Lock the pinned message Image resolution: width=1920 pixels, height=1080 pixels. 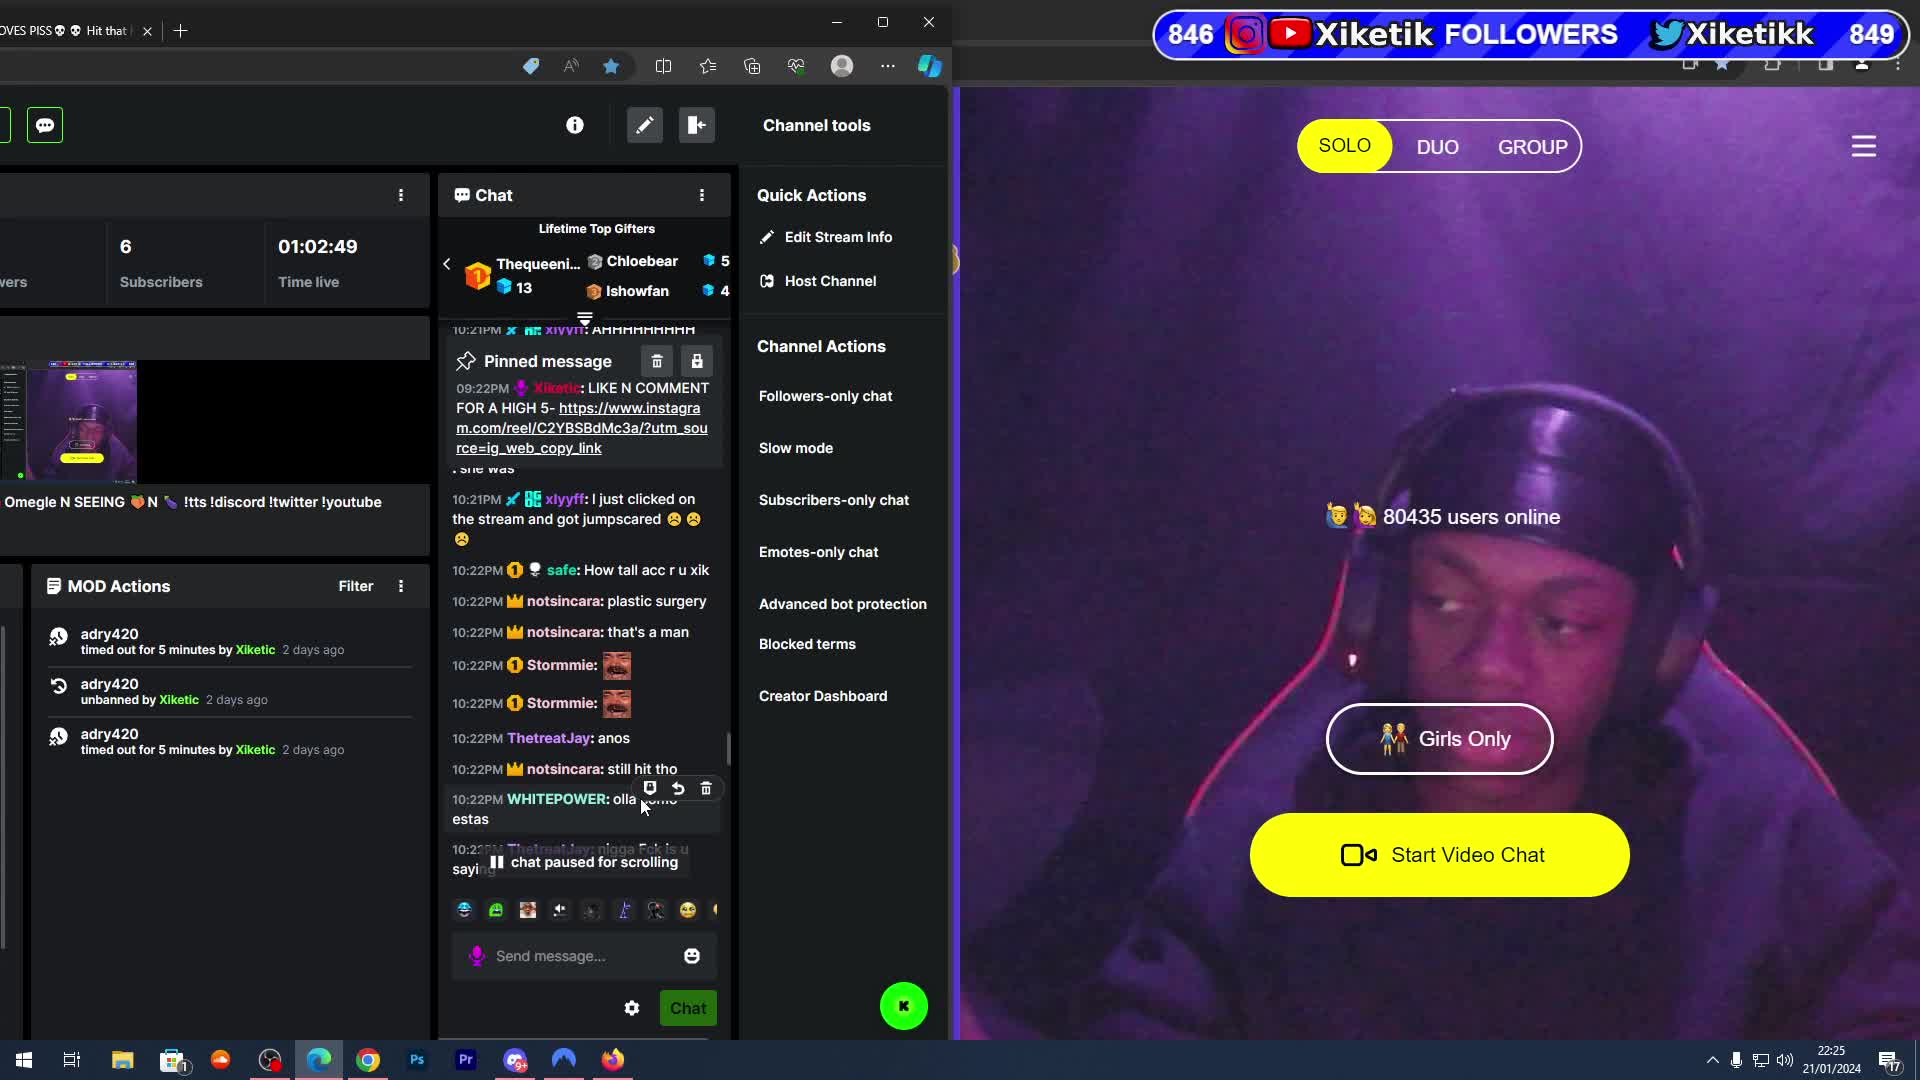coord(697,361)
